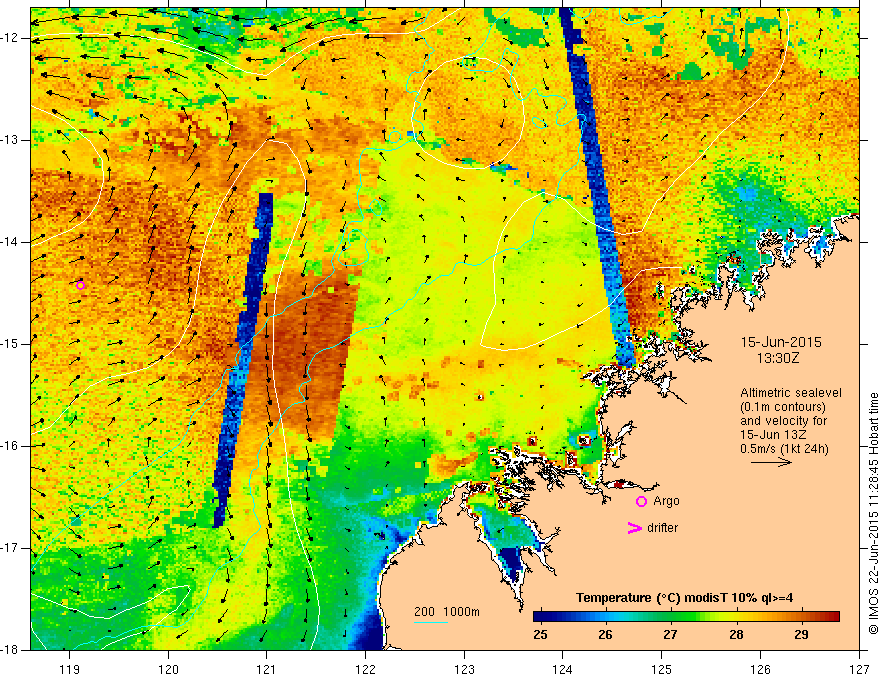This screenshot has width=880, height=680.
Task: Click the "28" color bar tick label
Action: [736, 635]
